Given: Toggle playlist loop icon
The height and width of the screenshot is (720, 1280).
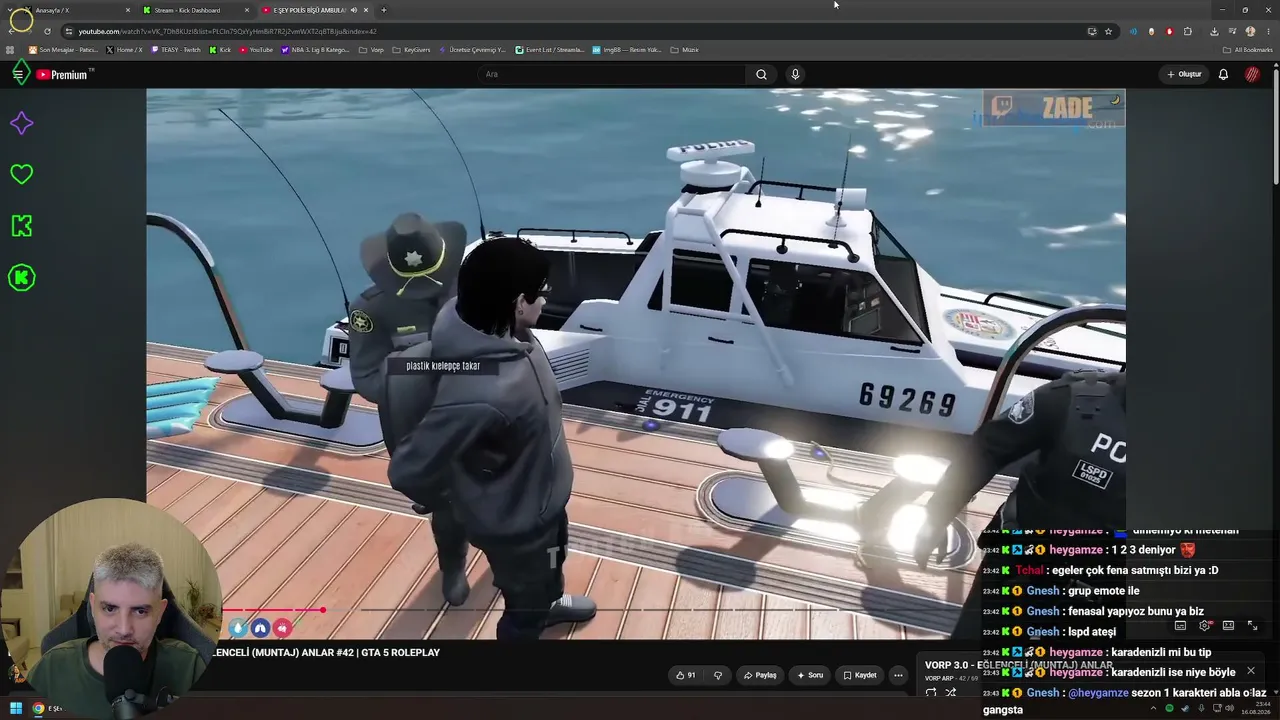Looking at the screenshot, I should 931,692.
